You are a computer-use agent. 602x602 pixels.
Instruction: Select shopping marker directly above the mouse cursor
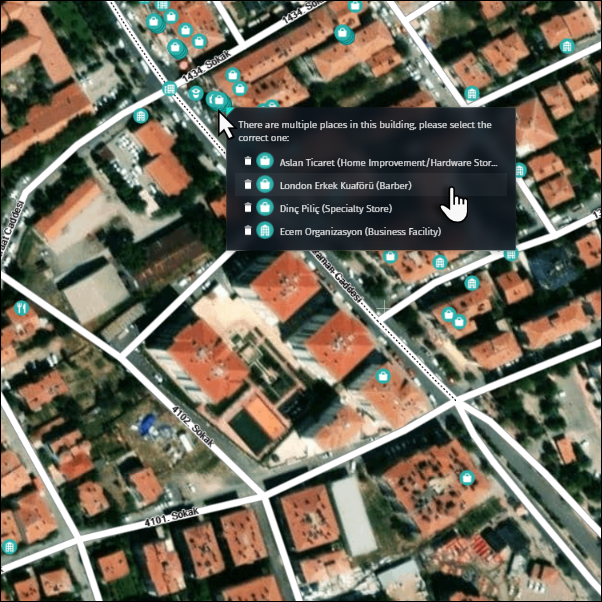click(x=219, y=101)
